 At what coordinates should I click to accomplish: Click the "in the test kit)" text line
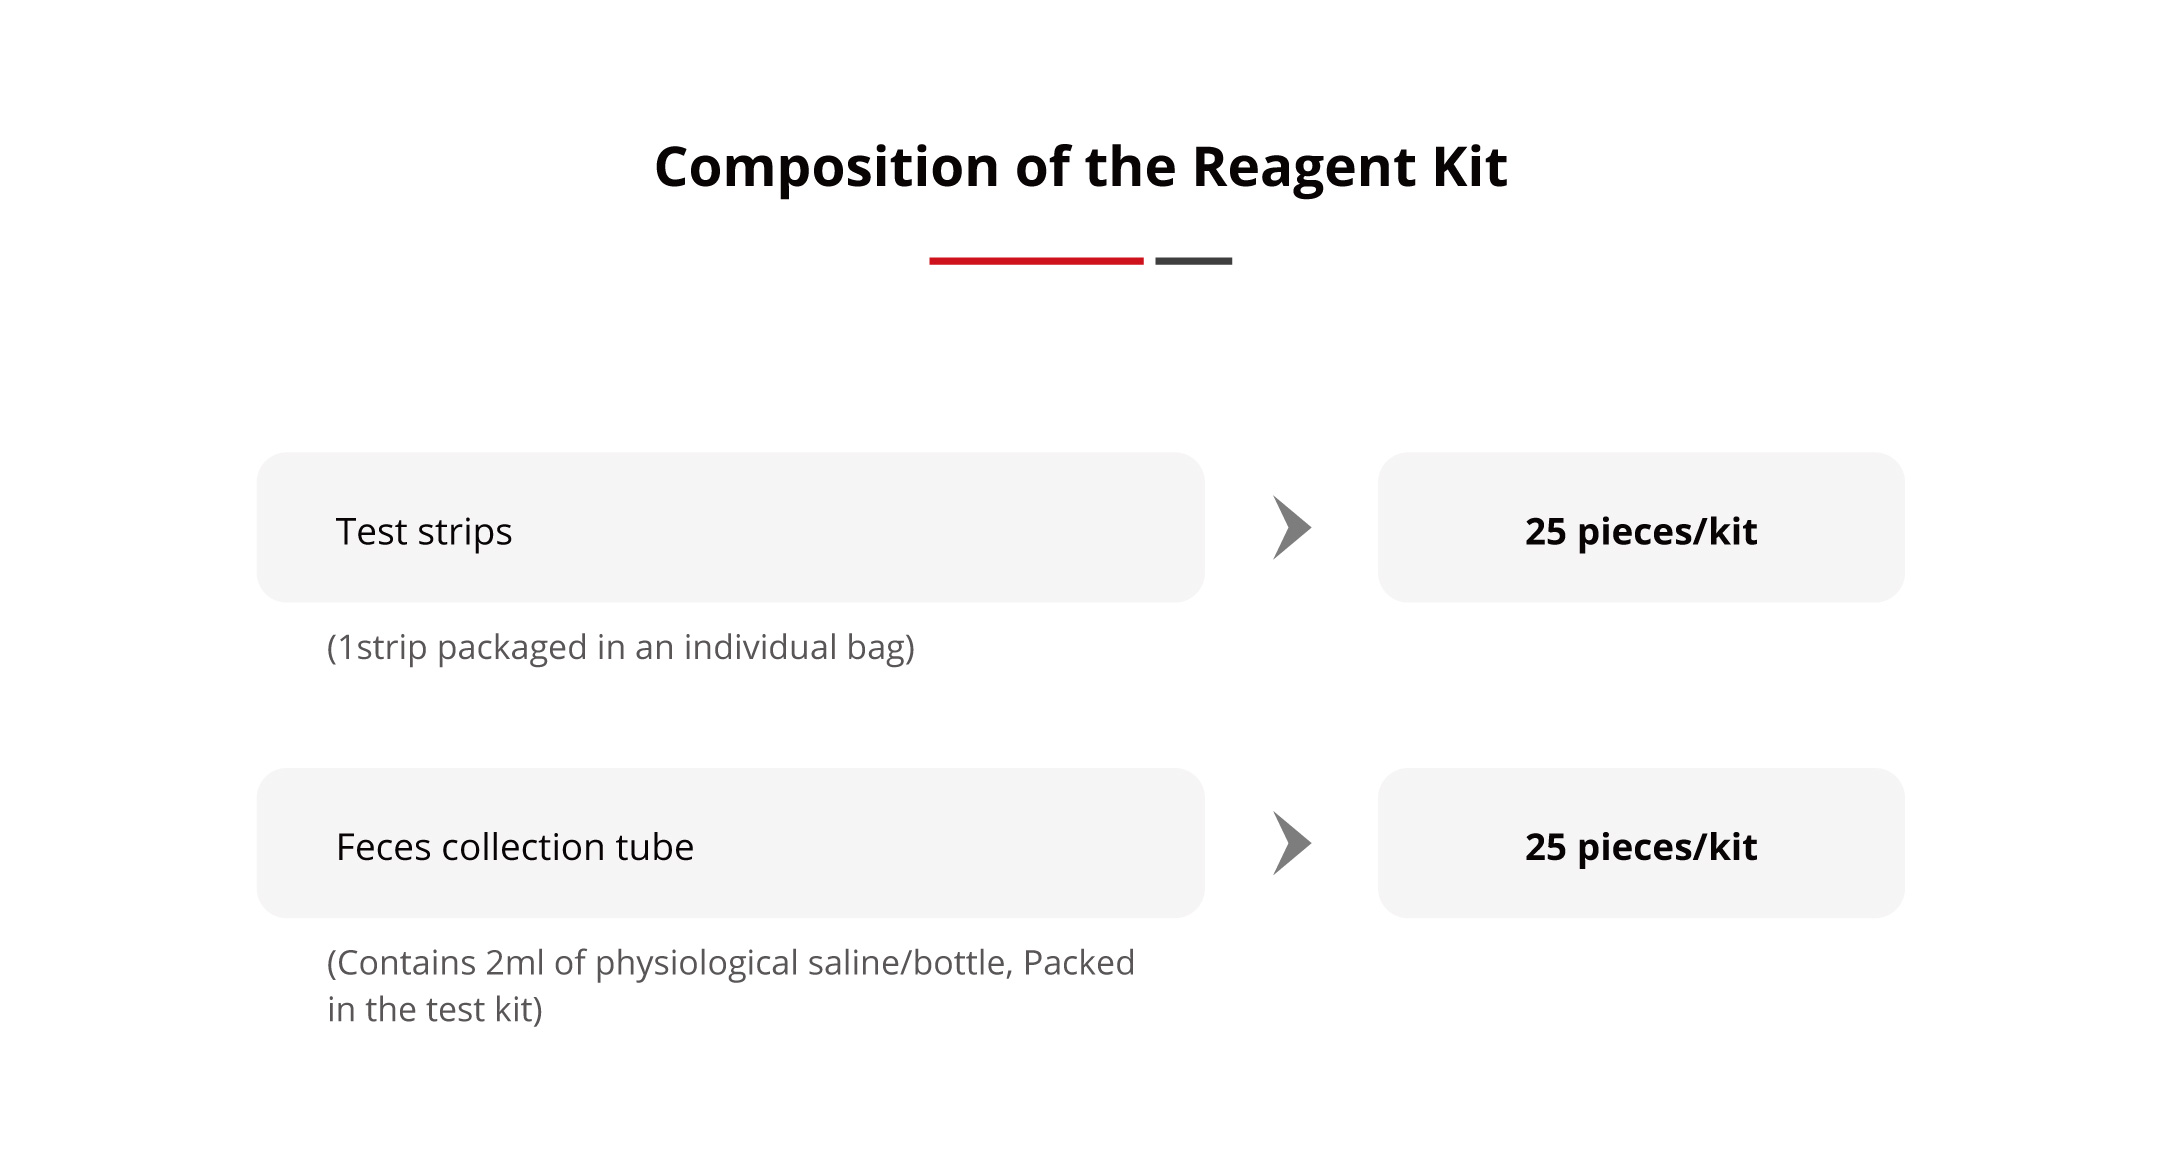click(435, 1010)
